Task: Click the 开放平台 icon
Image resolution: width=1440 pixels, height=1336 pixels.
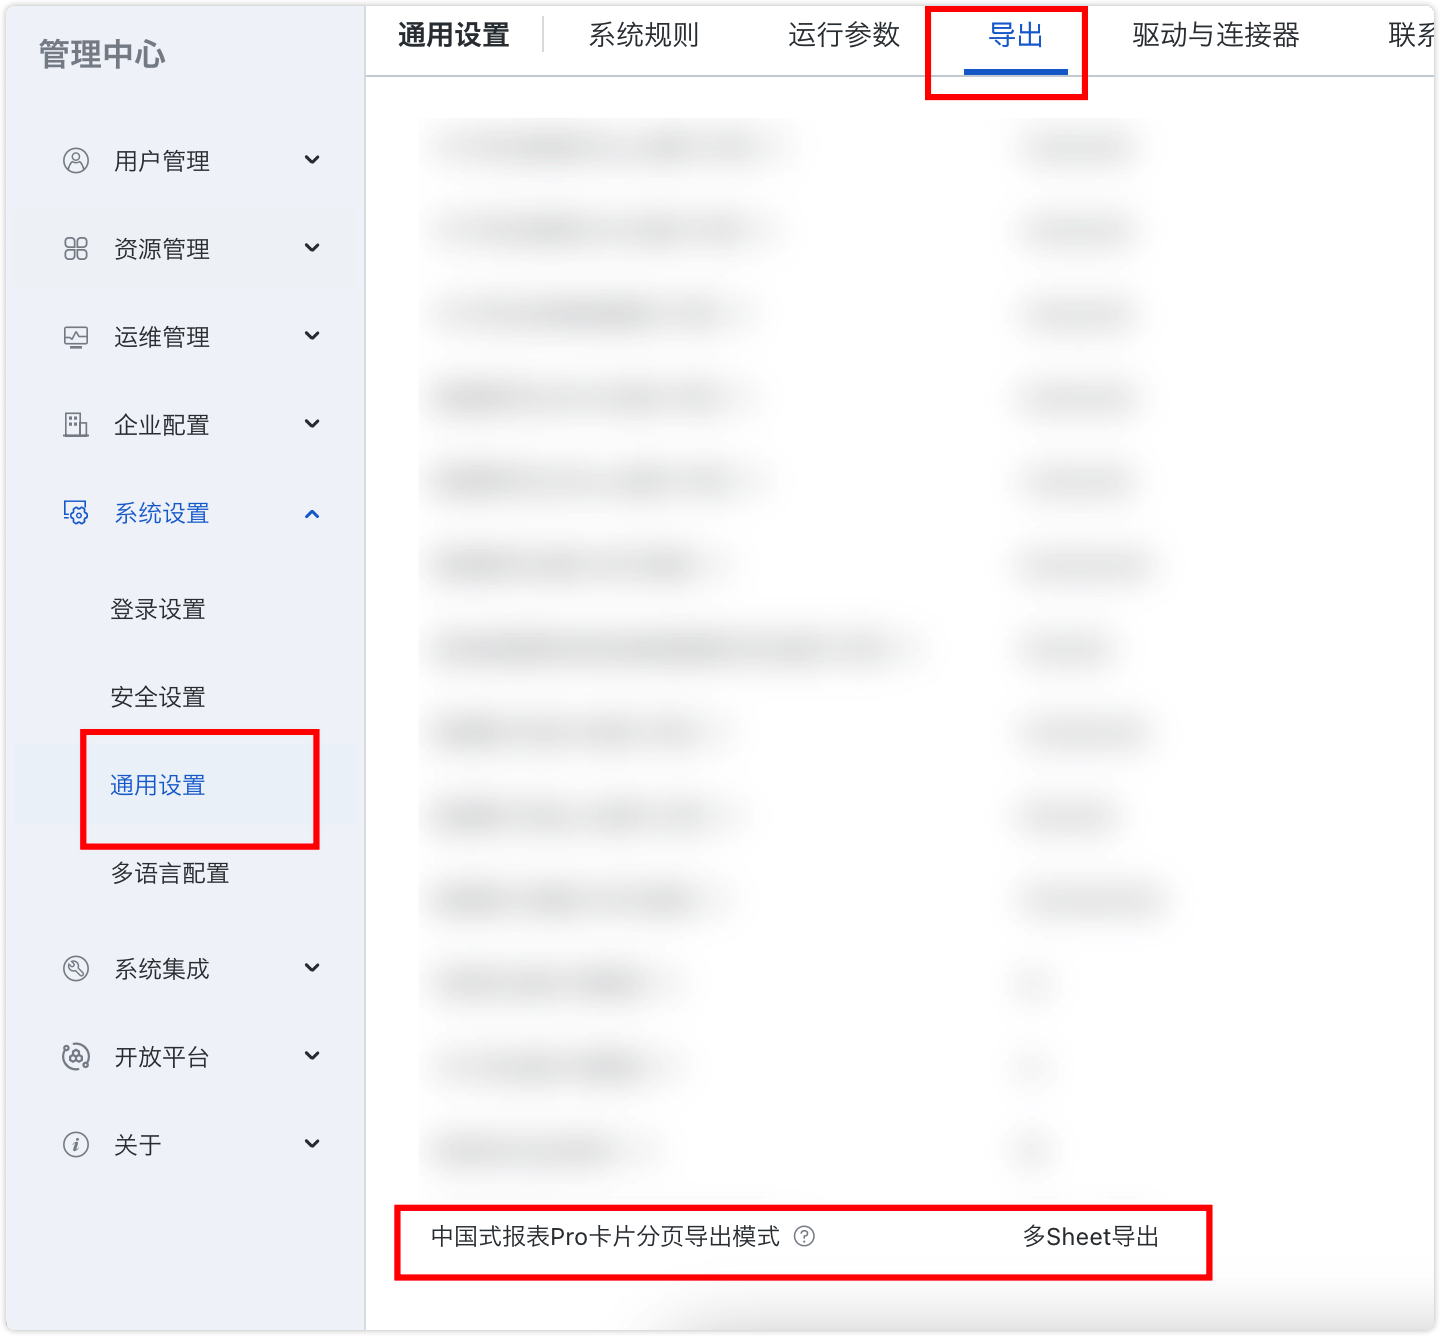Action: [76, 1056]
